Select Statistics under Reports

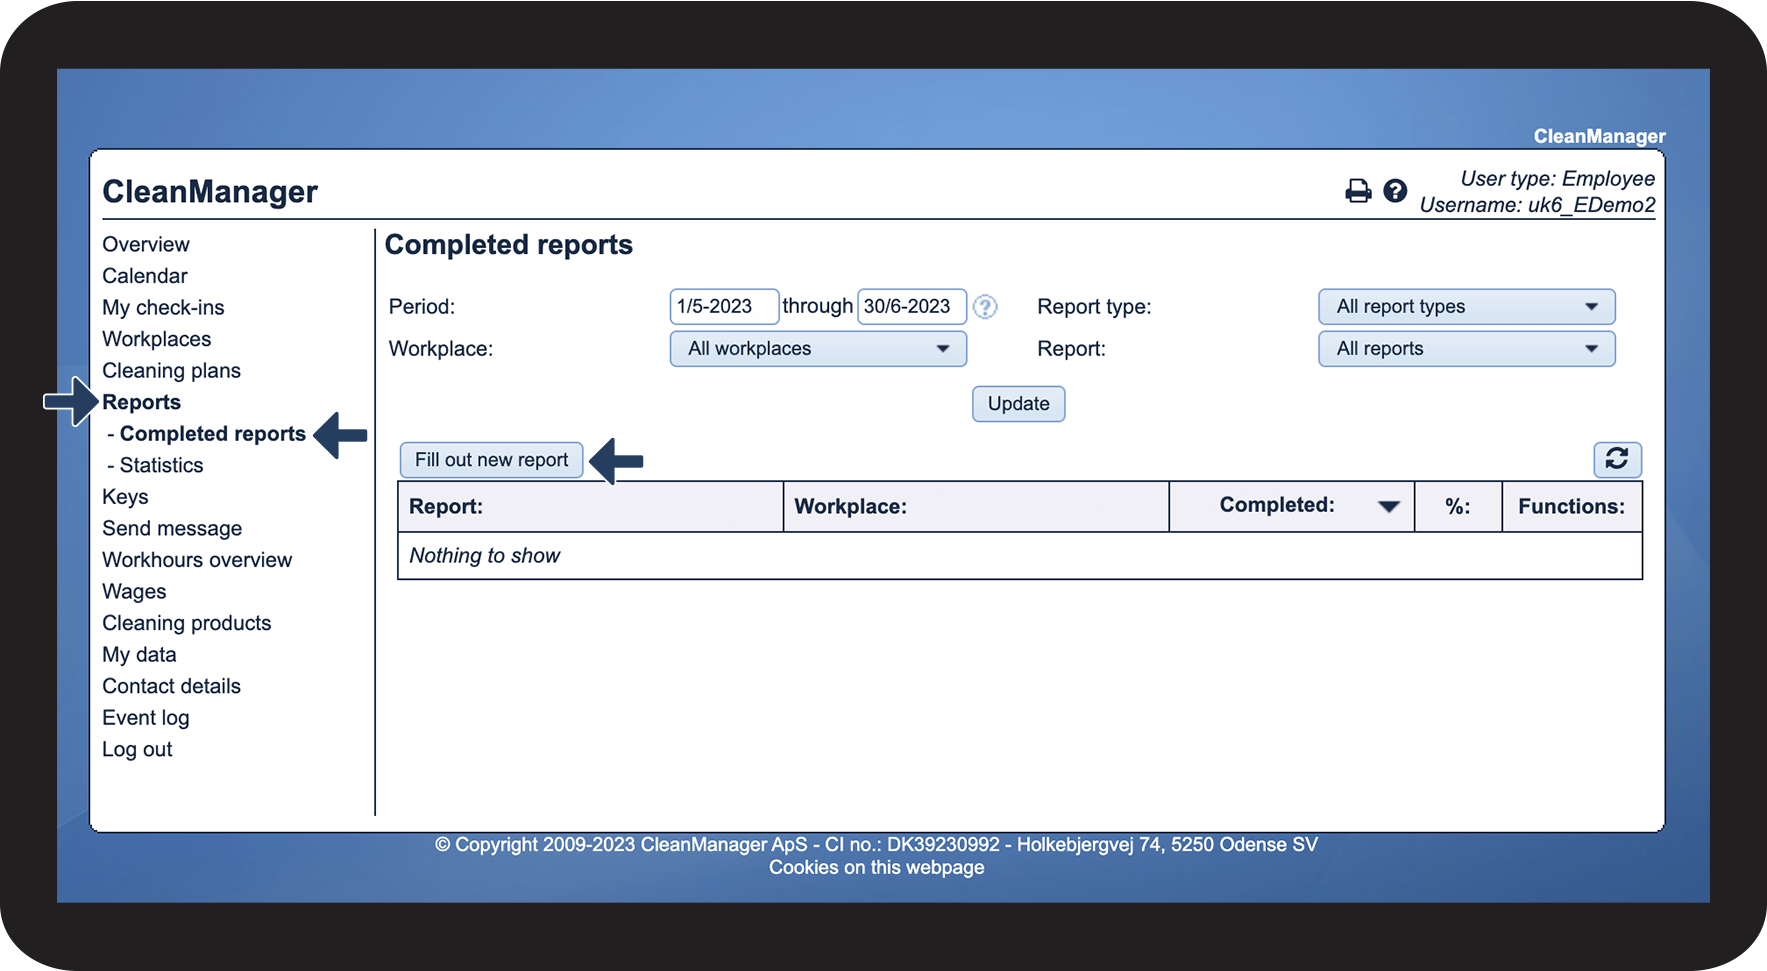point(161,466)
